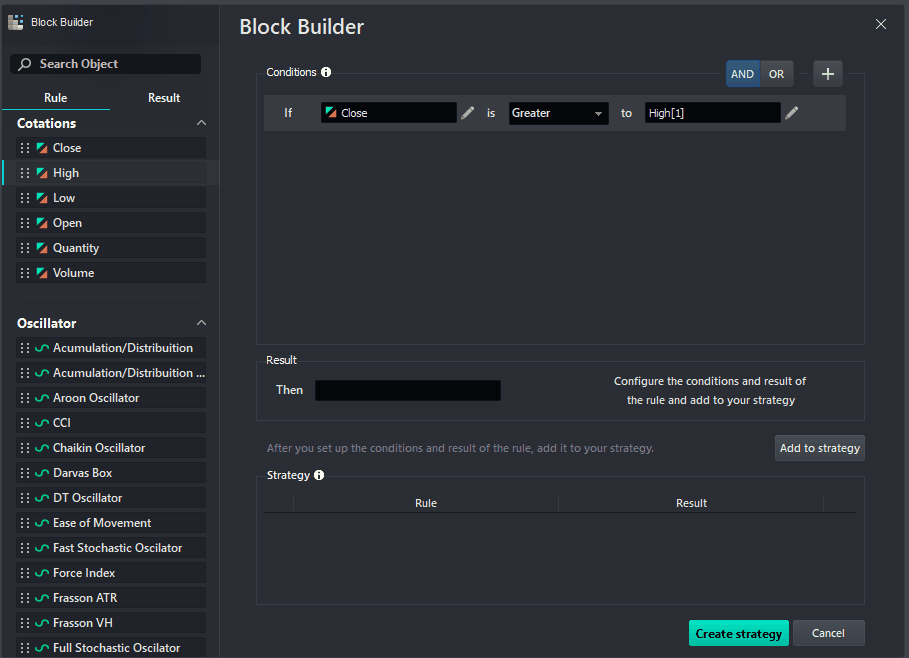
Task: Switch to the Rule tab
Action: pyautogui.click(x=56, y=97)
